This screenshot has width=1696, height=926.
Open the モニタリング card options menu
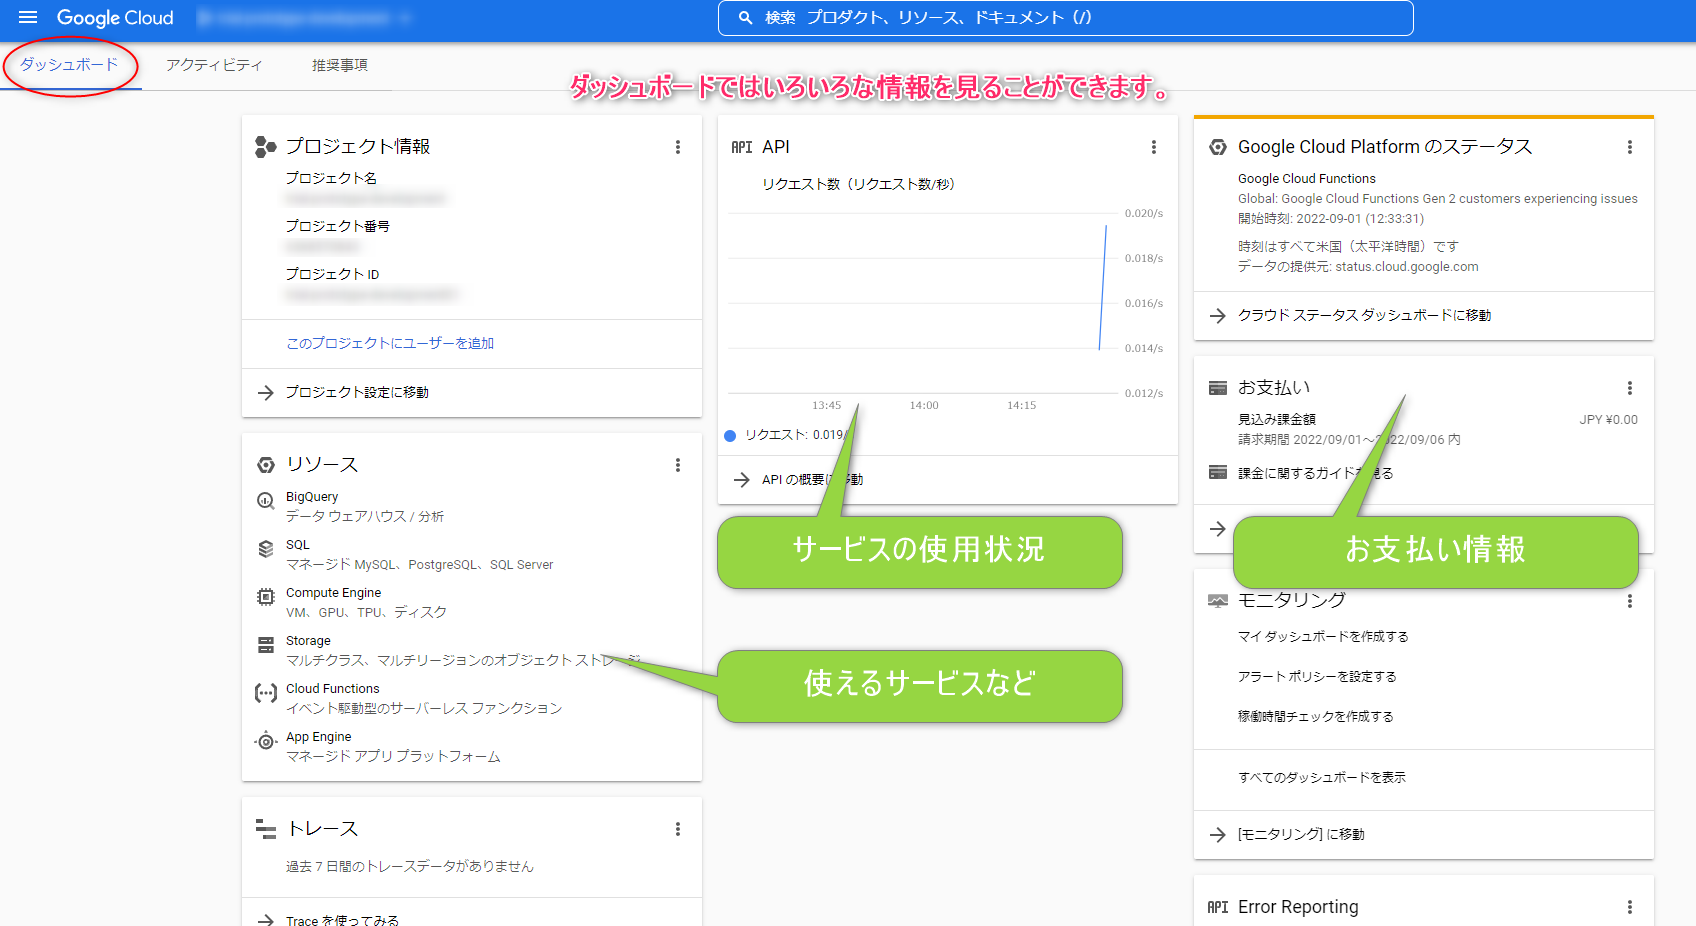click(x=1630, y=601)
